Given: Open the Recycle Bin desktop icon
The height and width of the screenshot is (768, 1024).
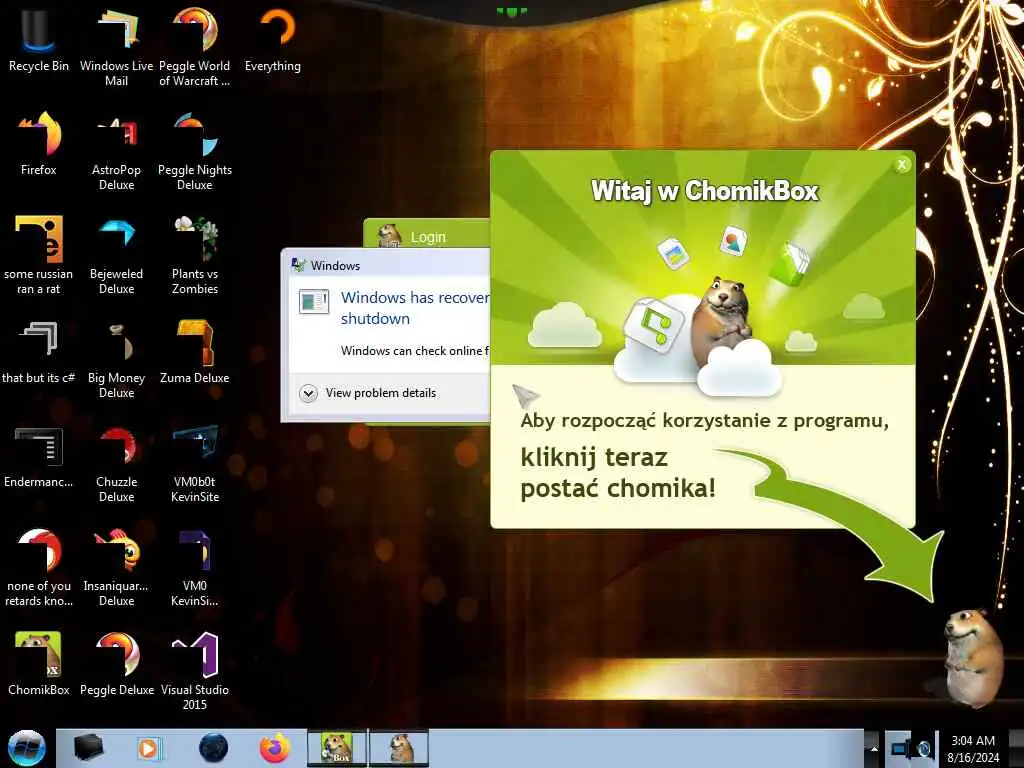Looking at the screenshot, I should [39, 40].
